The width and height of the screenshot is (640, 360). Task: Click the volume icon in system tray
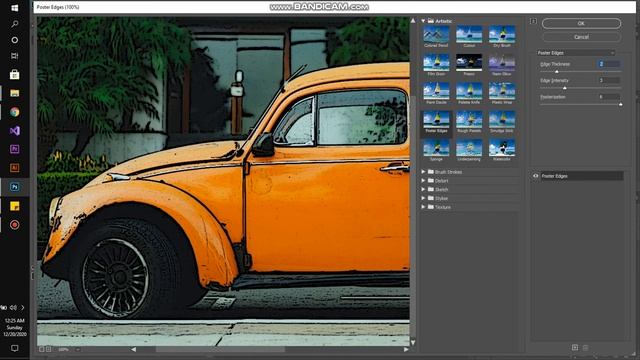point(13,307)
